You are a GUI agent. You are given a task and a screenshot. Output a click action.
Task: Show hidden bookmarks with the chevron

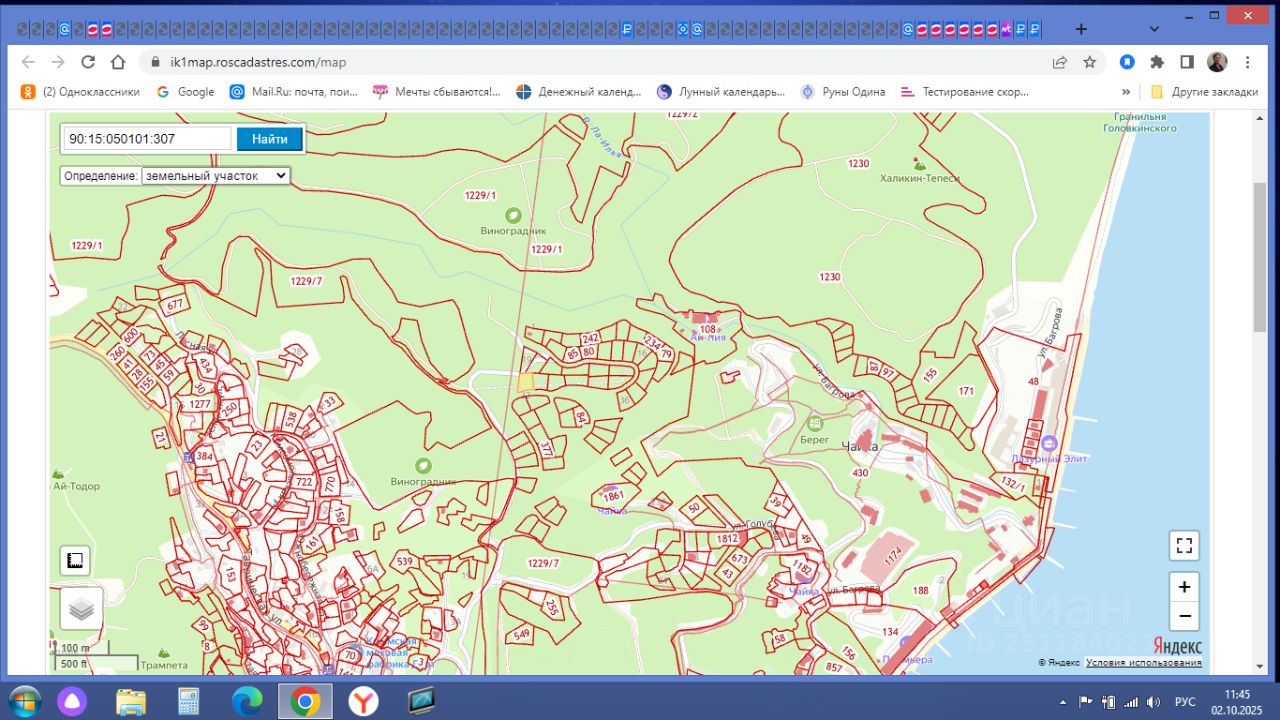[1126, 92]
